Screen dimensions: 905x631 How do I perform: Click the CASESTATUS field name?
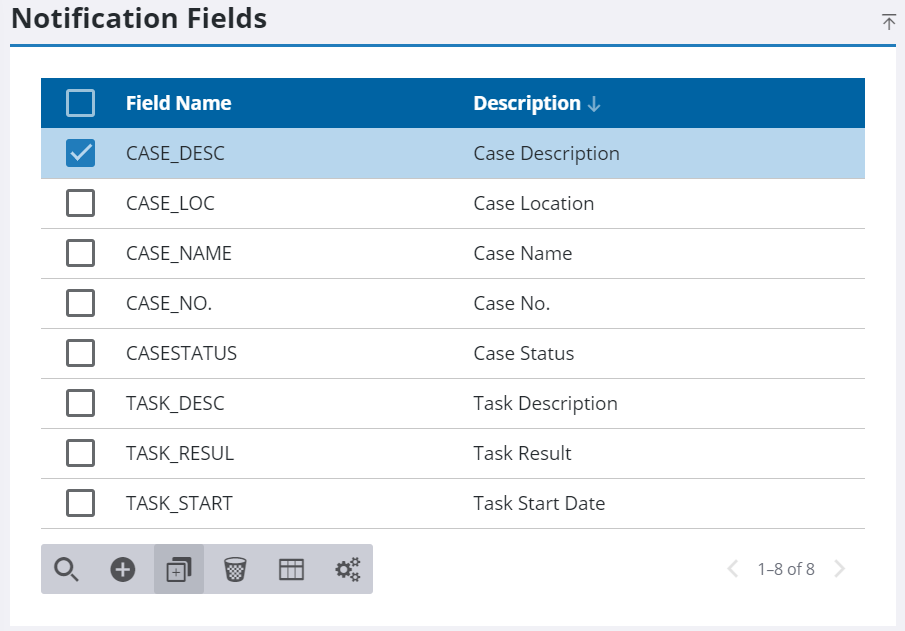(x=181, y=353)
